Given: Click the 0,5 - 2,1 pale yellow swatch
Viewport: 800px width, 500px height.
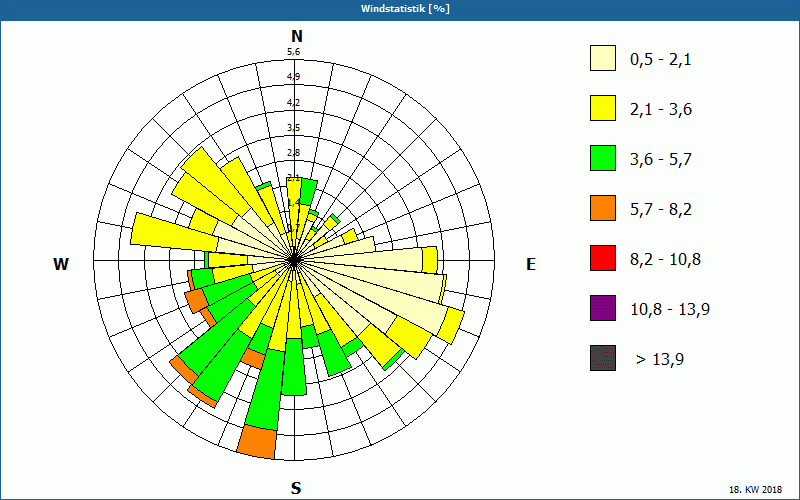Looking at the screenshot, I should pos(603,58).
